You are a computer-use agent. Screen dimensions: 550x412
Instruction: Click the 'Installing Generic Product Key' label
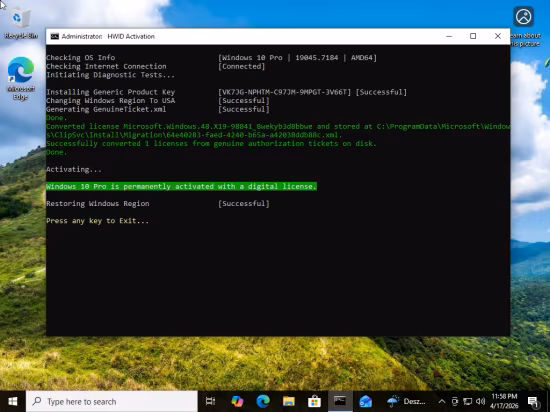tap(110, 92)
